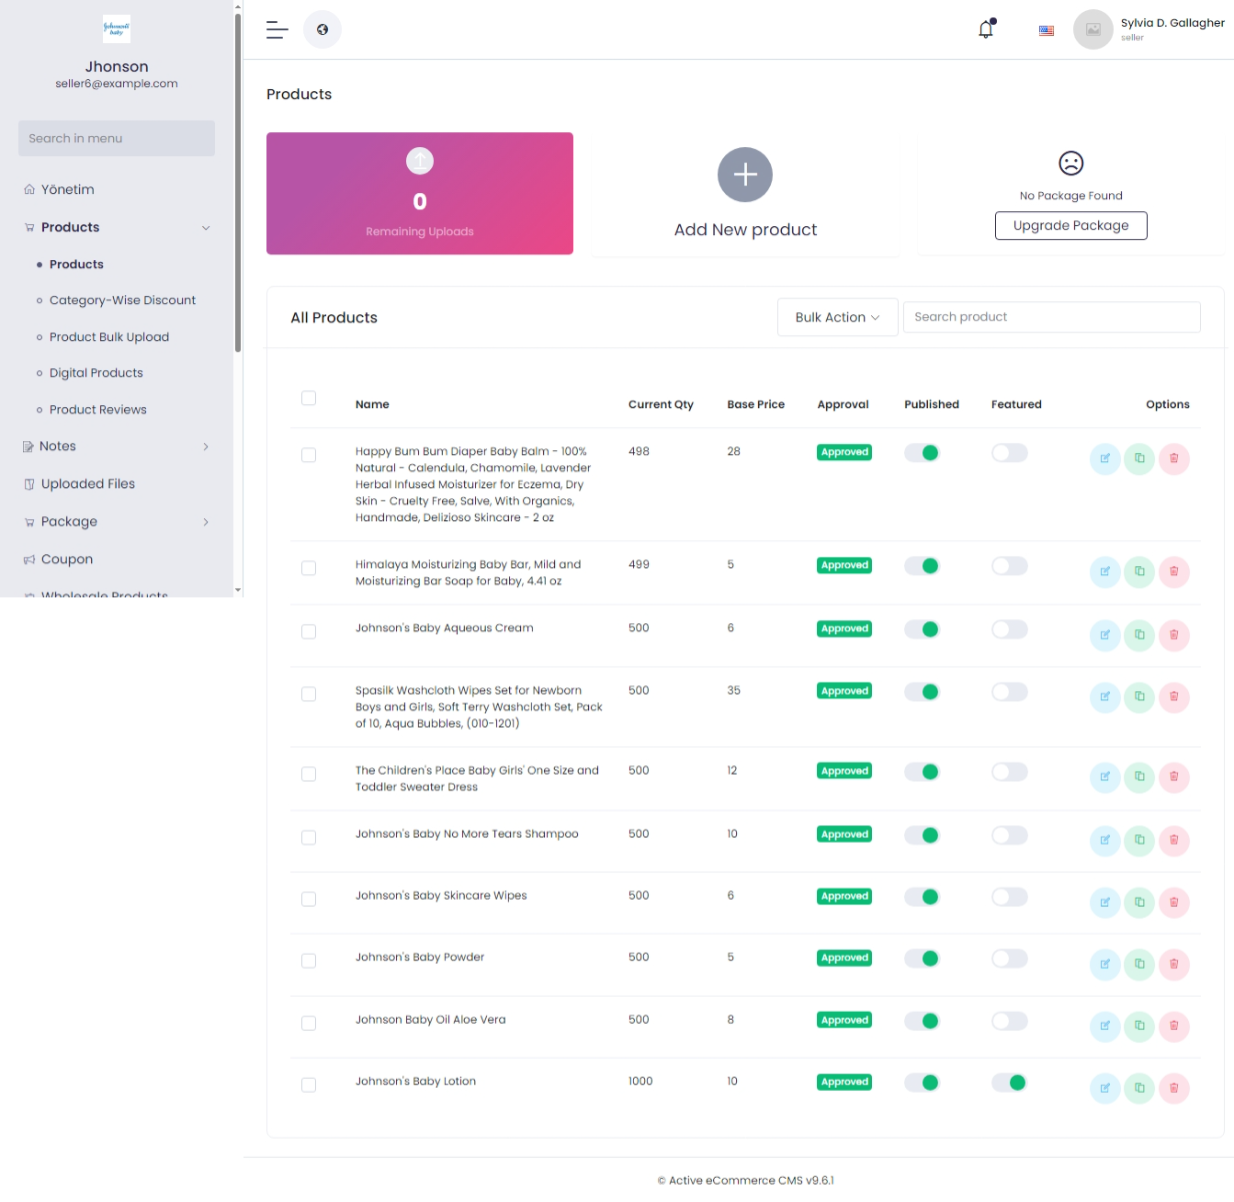Click the globe icon in top bar
This screenshot has width=1234, height=1202.
pos(322,30)
